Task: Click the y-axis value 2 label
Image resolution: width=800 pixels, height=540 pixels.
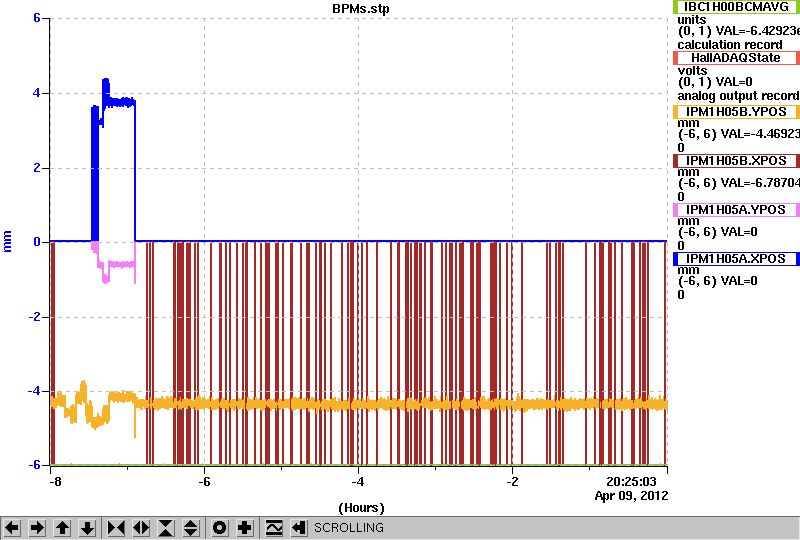Action: (37, 168)
